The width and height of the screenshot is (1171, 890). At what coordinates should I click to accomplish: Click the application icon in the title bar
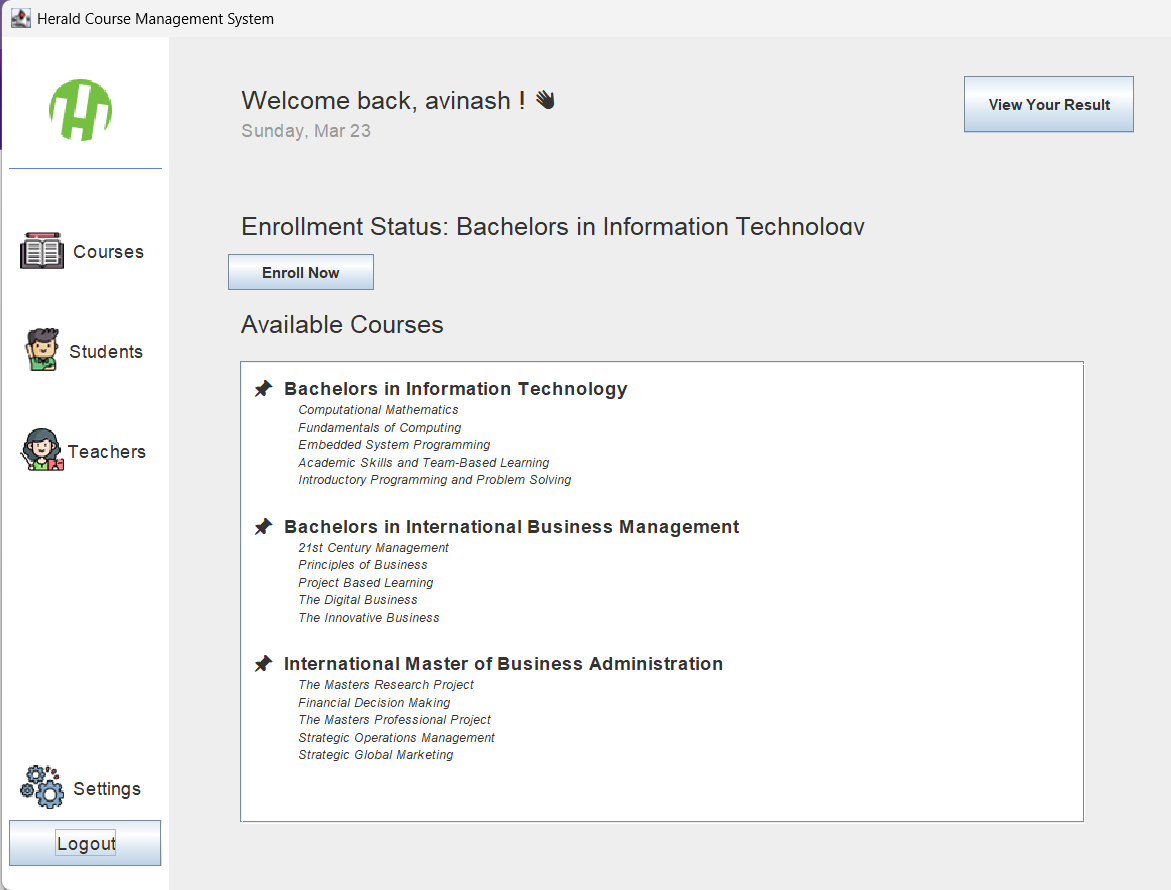(20, 17)
